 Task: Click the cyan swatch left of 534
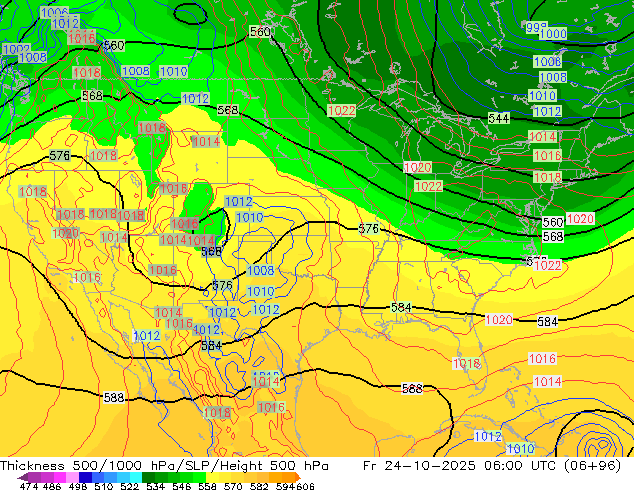point(136,477)
